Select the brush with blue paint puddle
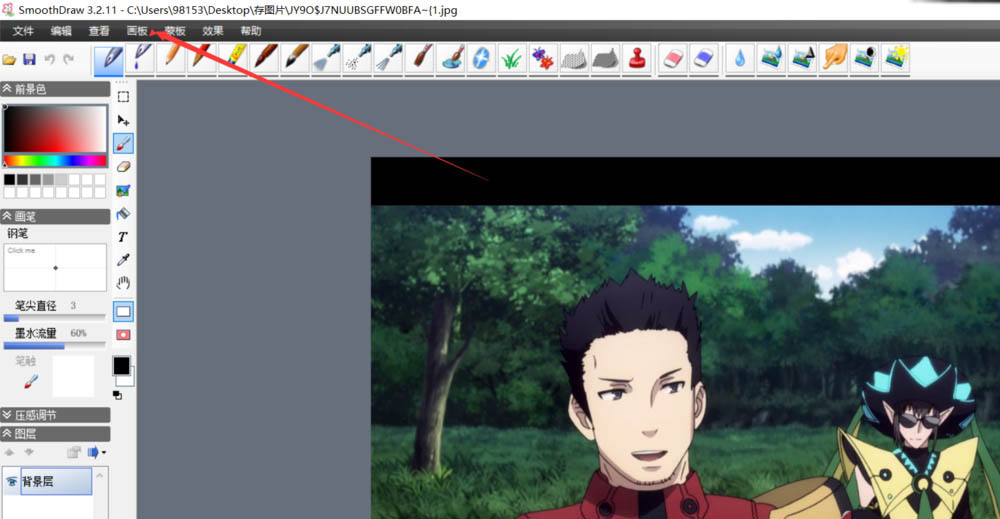The height and width of the screenshot is (519, 1000). tap(451, 59)
